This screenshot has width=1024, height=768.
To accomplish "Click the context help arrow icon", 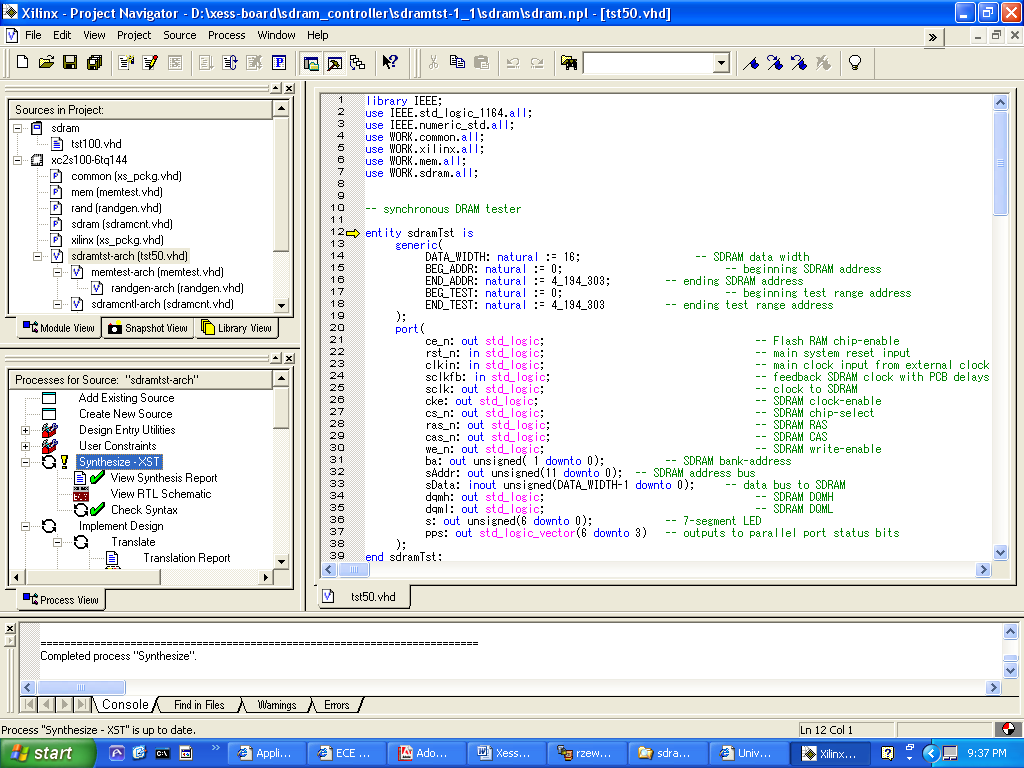I will click(390, 62).
